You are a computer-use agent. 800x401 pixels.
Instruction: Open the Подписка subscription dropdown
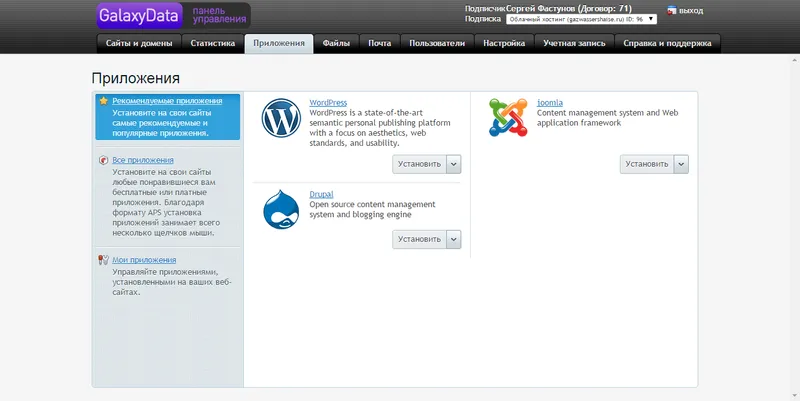[x=581, y=19]
